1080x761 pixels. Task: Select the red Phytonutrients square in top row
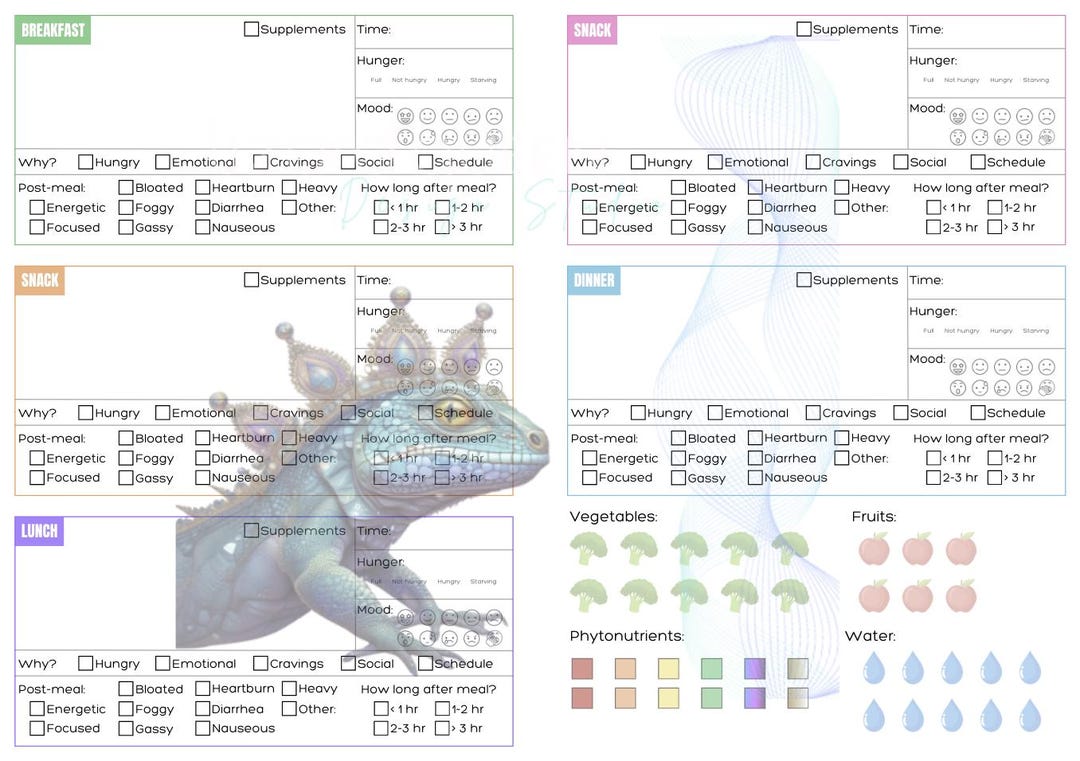[x=582, y=669]
